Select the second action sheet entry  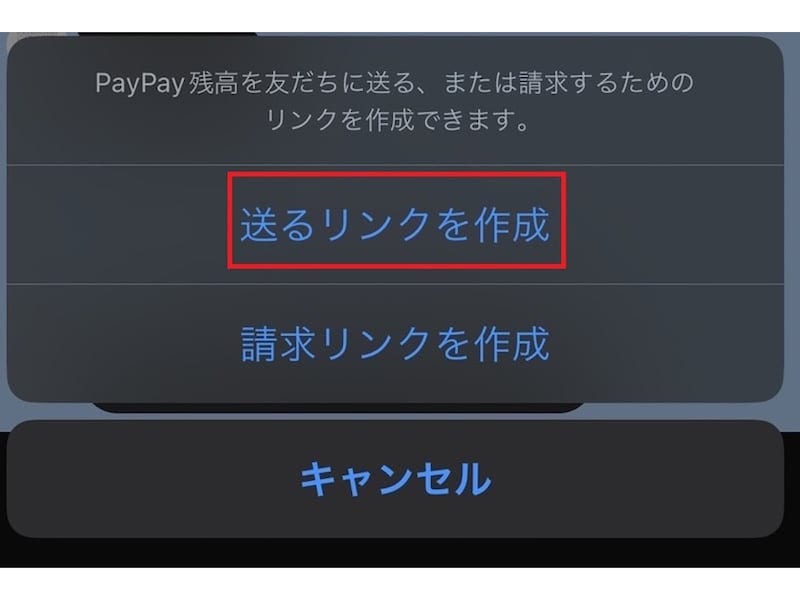(395, 344)
